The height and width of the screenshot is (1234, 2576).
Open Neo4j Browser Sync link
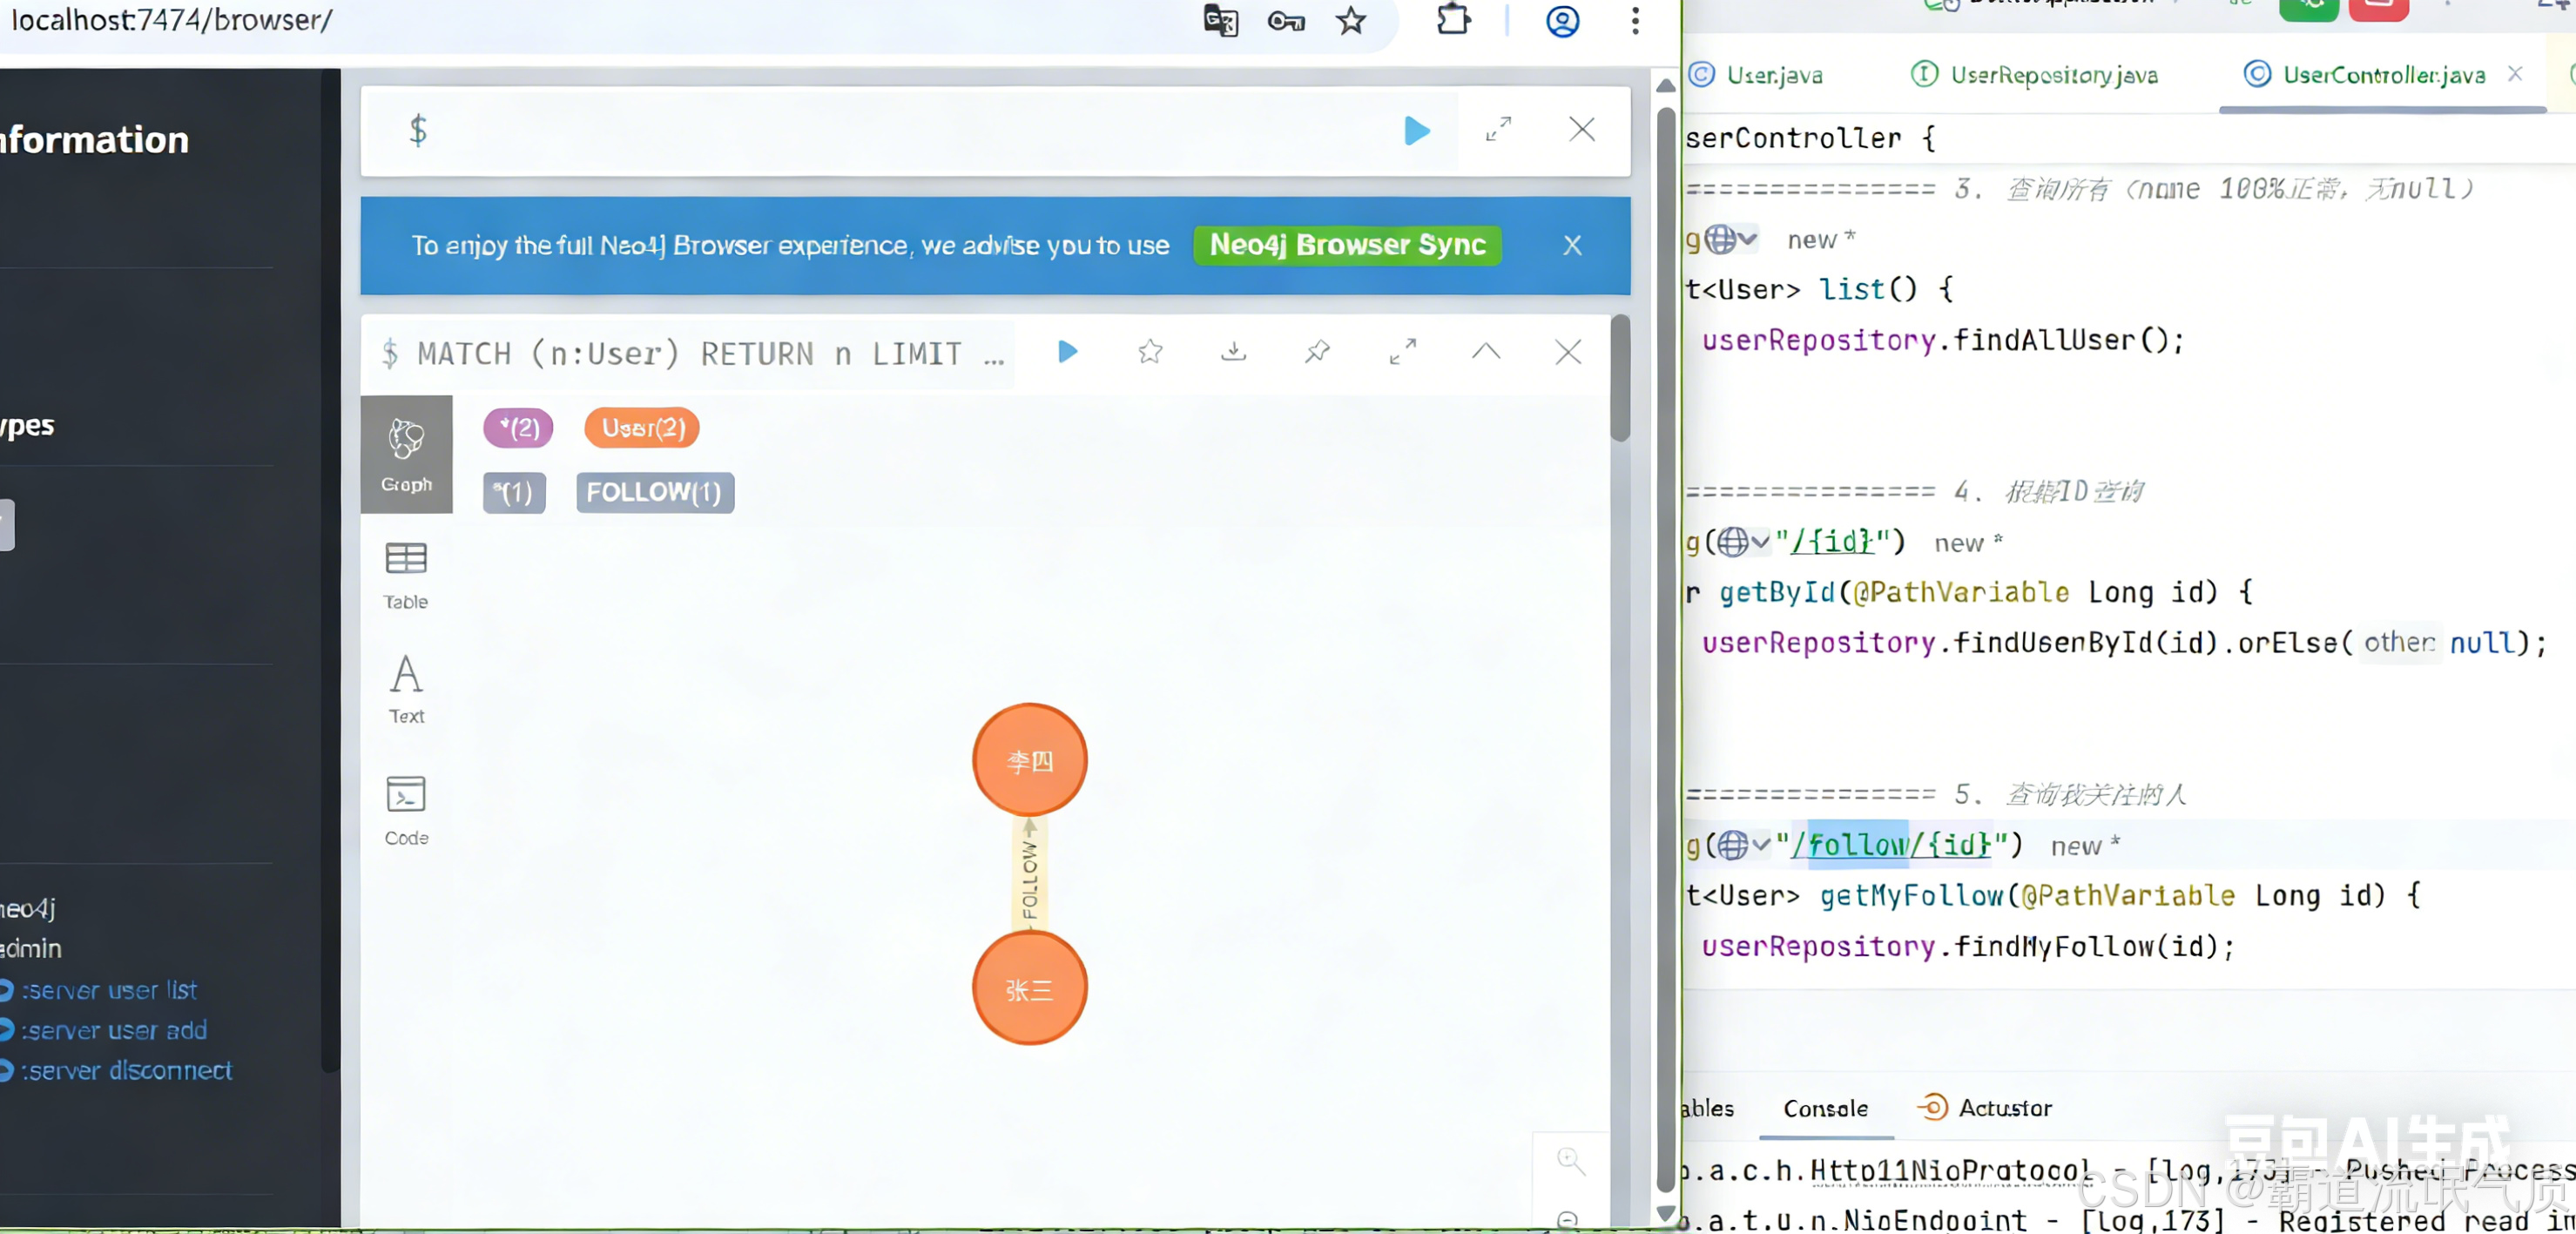1347,245
